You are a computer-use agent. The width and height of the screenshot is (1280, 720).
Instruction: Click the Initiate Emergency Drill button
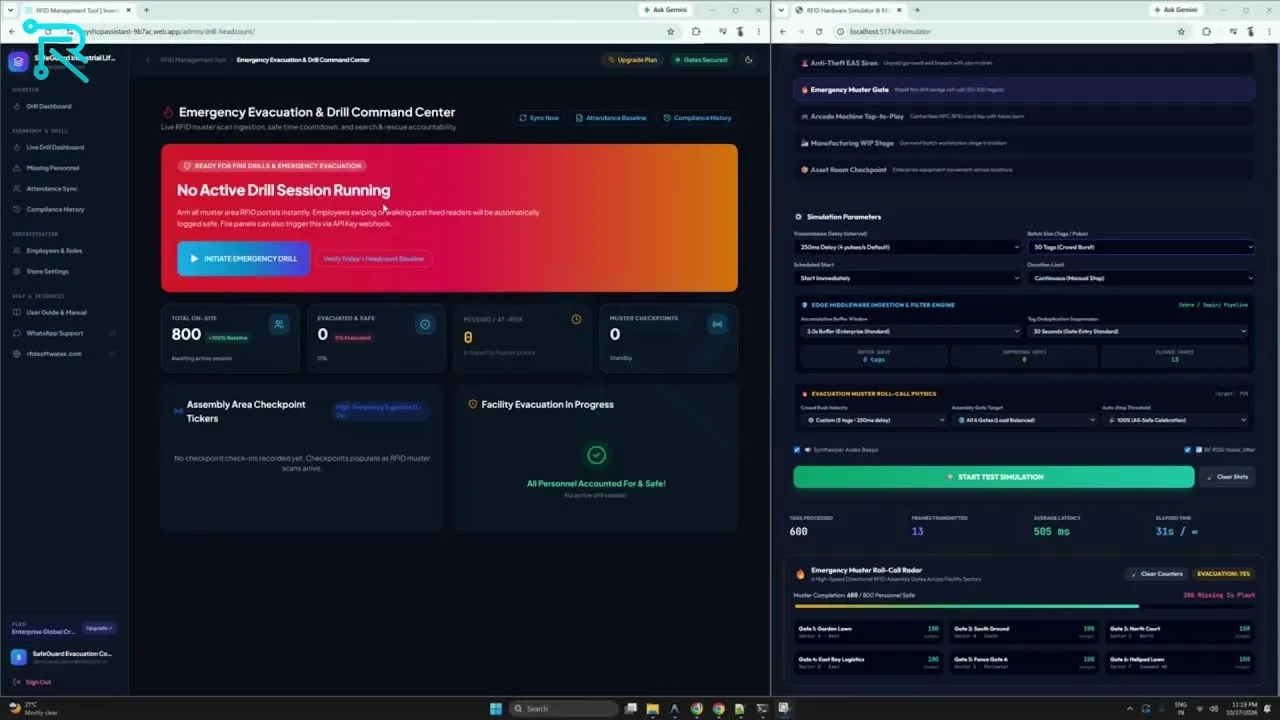(x=243, y=259)
